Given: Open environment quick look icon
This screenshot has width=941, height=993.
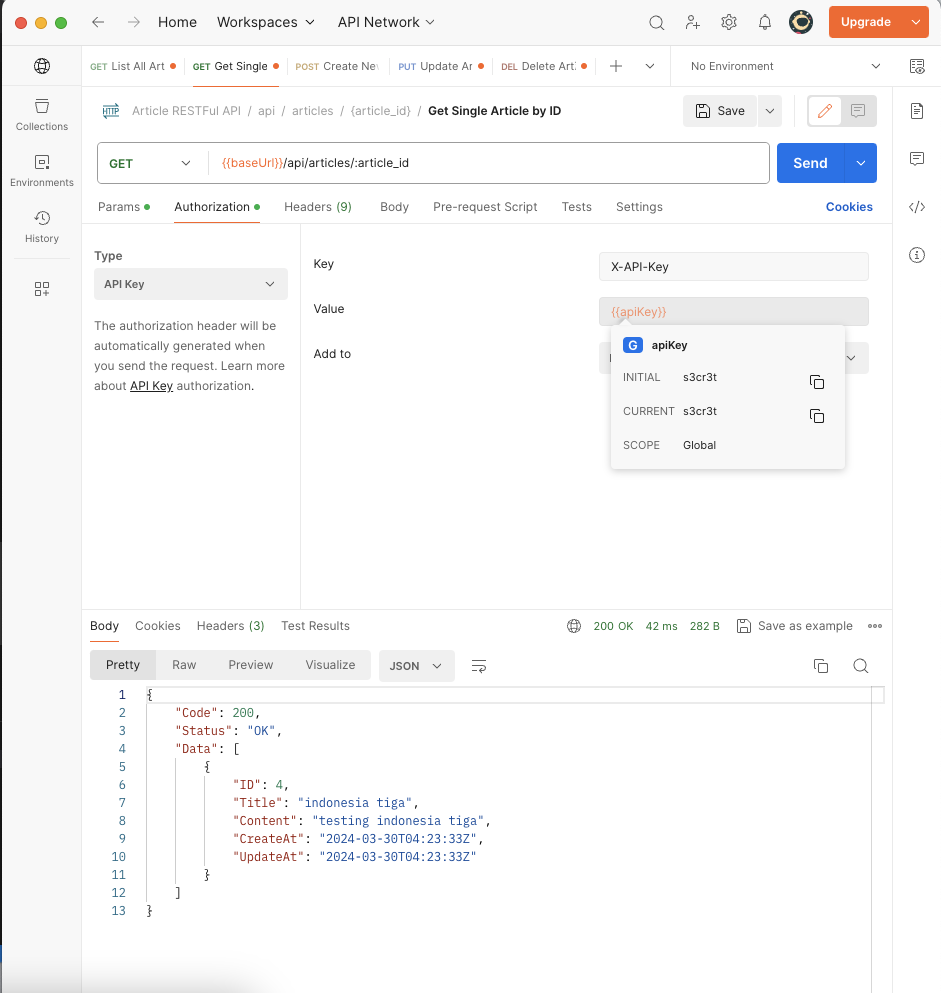Looking at the screenshot, I should point(917,66).
